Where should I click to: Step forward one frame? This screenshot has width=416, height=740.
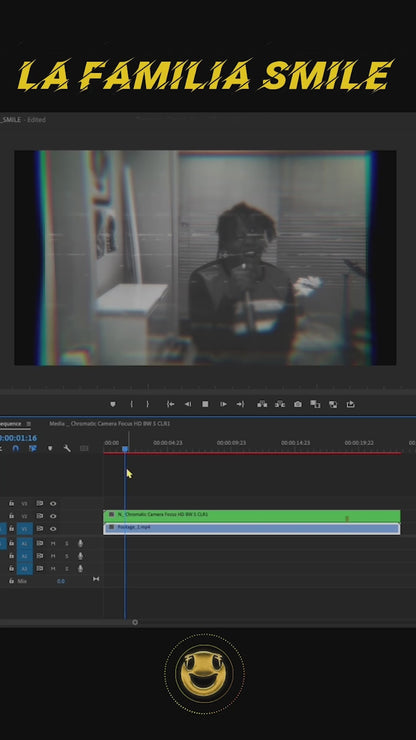pos(223,404)
